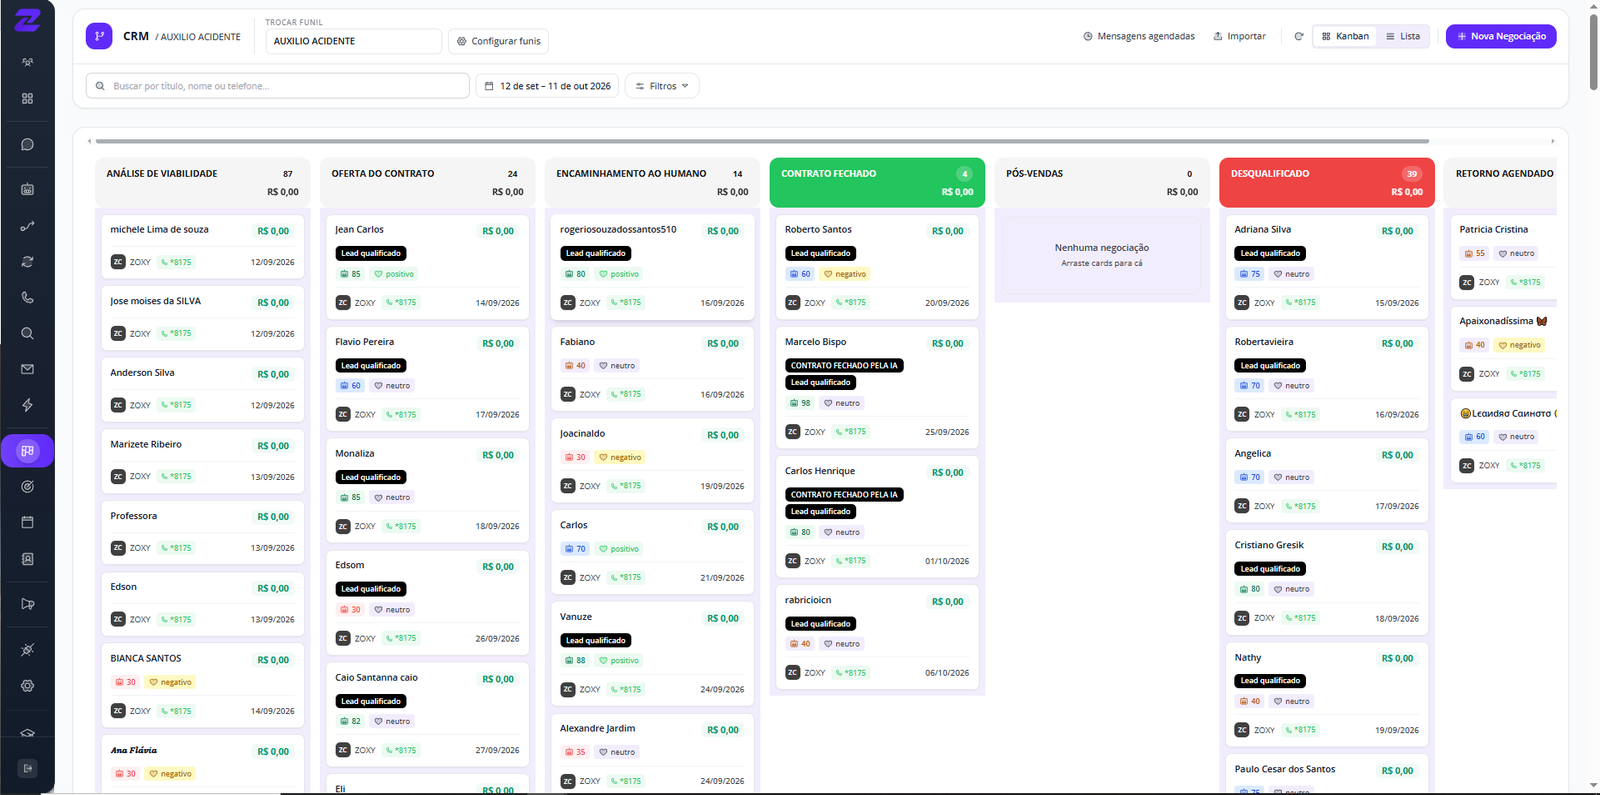Expand the Filtros dropdown
This screenshot has height=795, width=1600.
[x=662, y=86]
